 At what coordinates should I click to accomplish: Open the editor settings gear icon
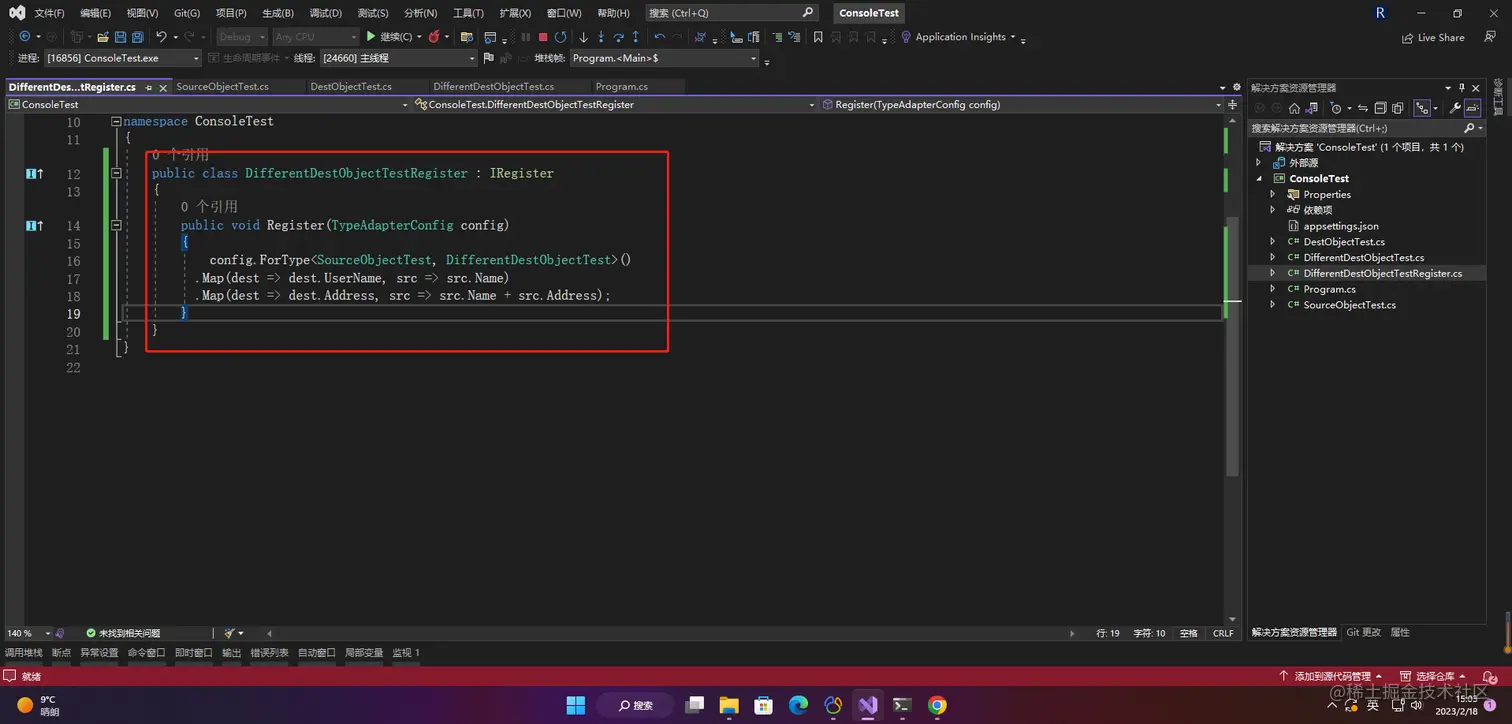pyautogui.click(x=1237, y=87)
